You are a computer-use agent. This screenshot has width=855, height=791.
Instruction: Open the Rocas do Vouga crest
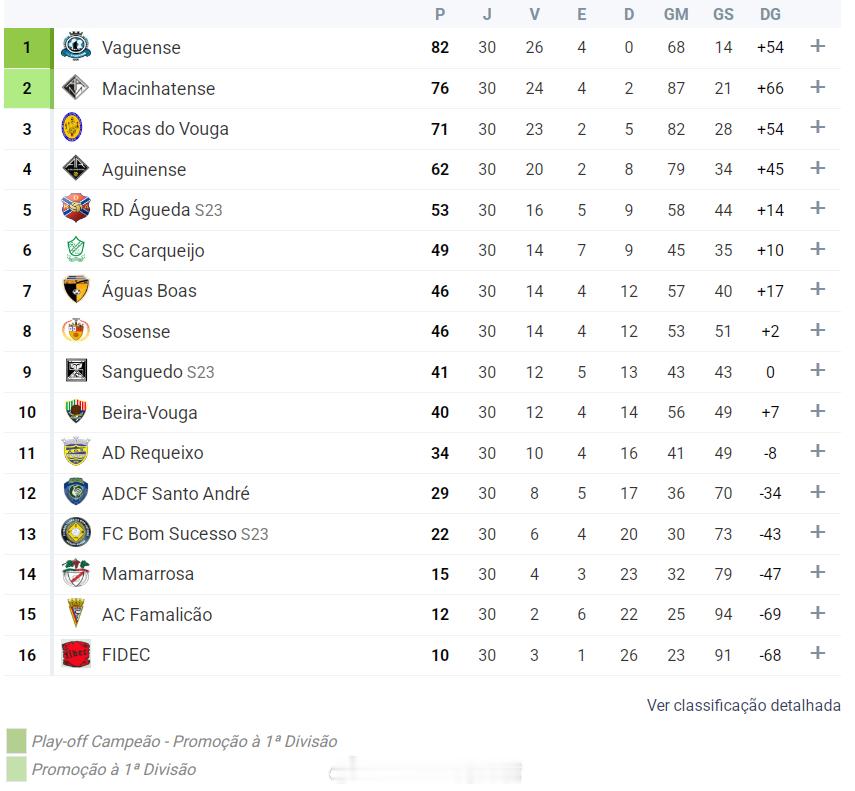tap(72, 128)
